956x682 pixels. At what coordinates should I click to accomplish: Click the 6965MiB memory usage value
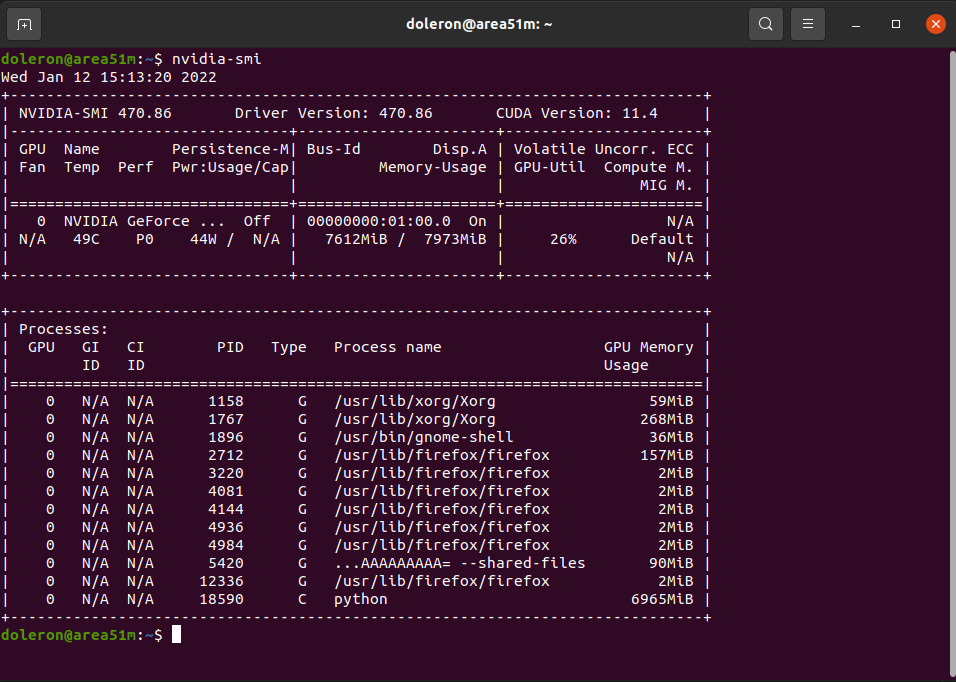pyautogui.click(x=662, y=599)
